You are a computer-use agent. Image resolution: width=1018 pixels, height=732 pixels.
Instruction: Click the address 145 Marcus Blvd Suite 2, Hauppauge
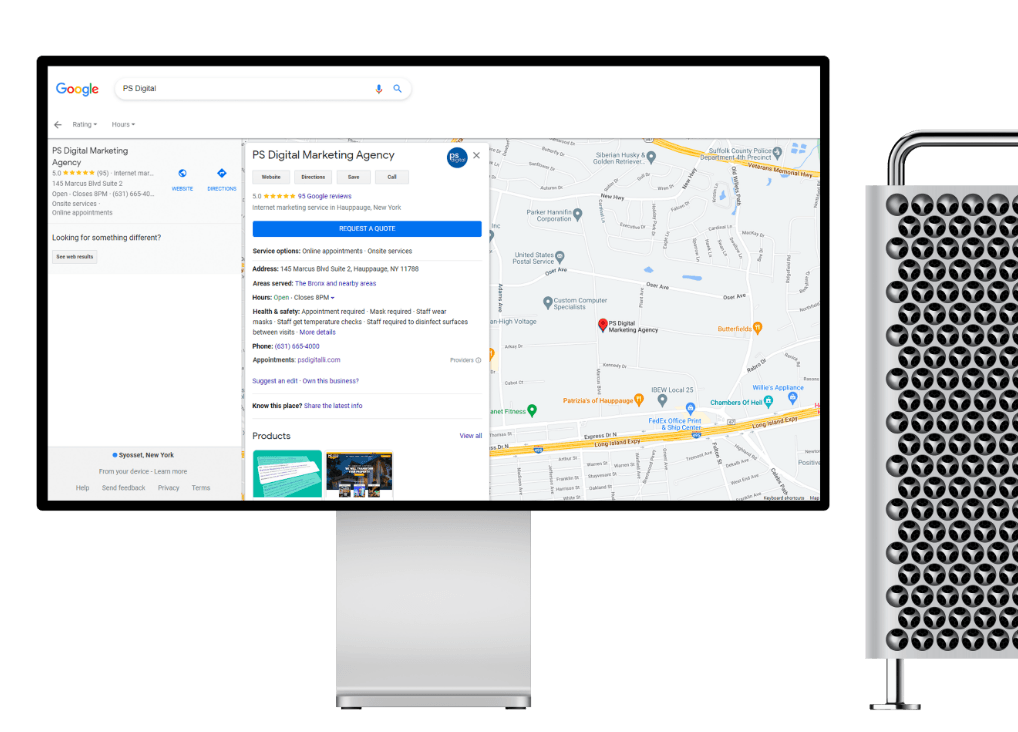pyautogui.click(x=349, y=269)
